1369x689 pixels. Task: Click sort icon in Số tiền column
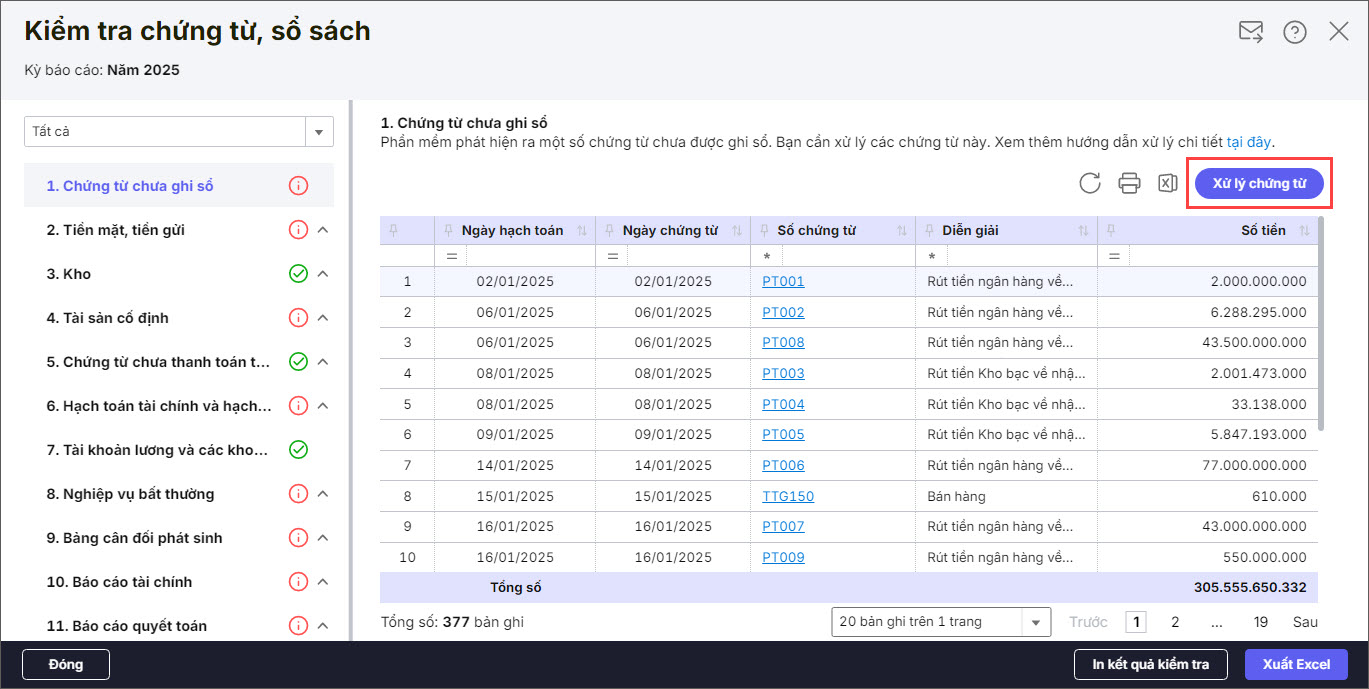[1304, 231]
